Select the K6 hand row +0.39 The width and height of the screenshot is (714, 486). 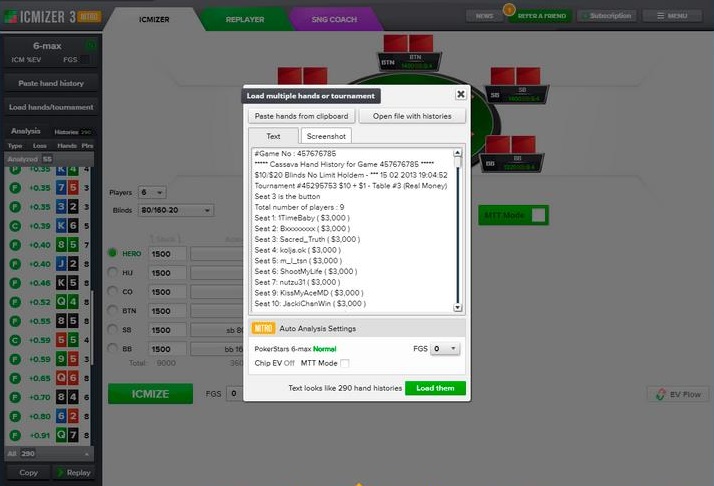[x=48, y=225]
